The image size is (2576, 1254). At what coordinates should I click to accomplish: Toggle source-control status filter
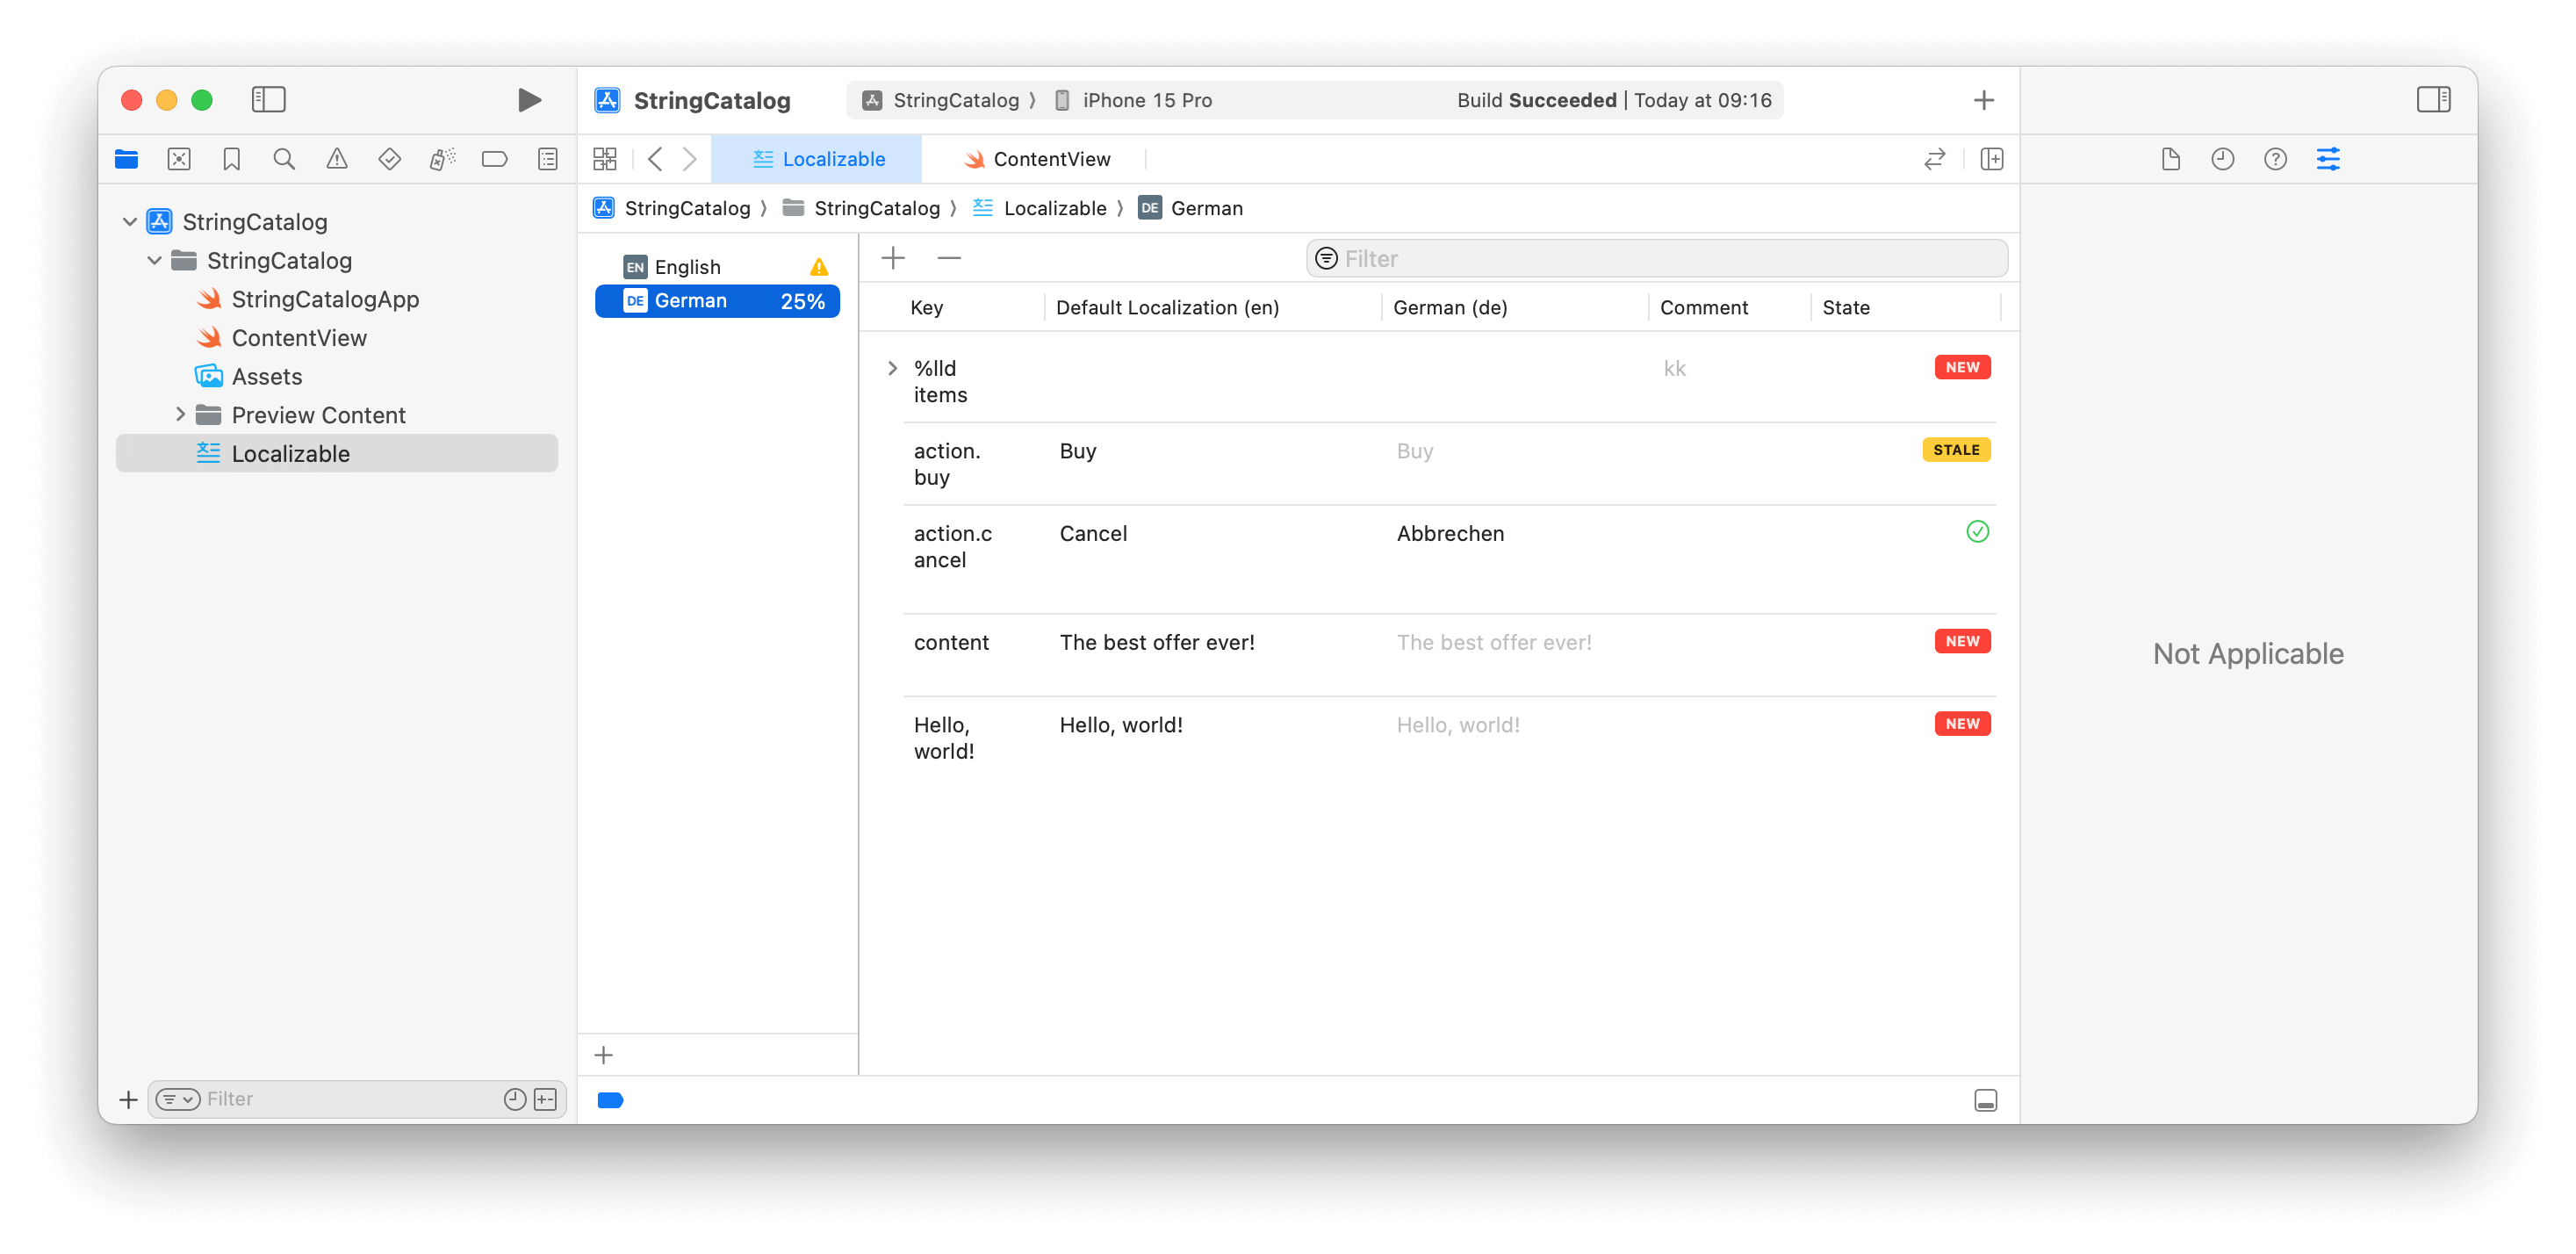[546, 1099]
